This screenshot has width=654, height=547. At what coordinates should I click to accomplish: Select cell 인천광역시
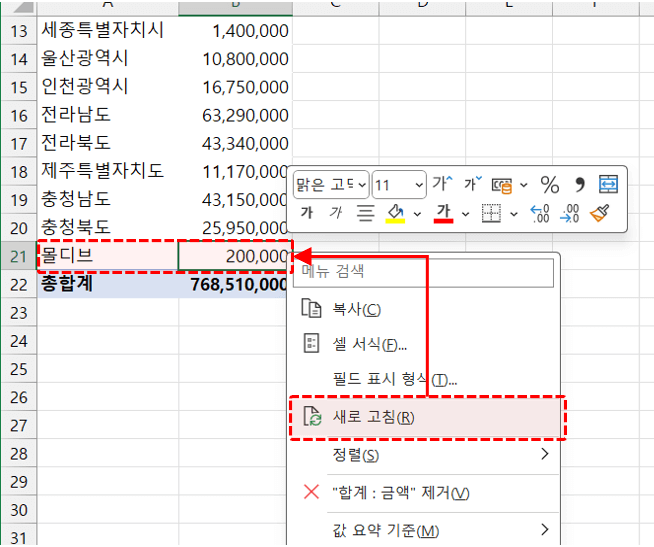108,87
